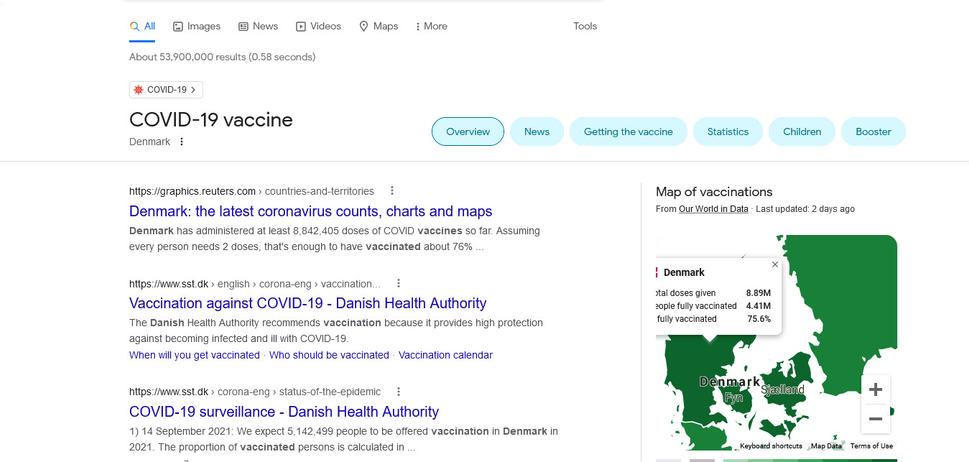Click the Map Data label
This screenshot has width=969, height=462.
[x=826, y=446]
